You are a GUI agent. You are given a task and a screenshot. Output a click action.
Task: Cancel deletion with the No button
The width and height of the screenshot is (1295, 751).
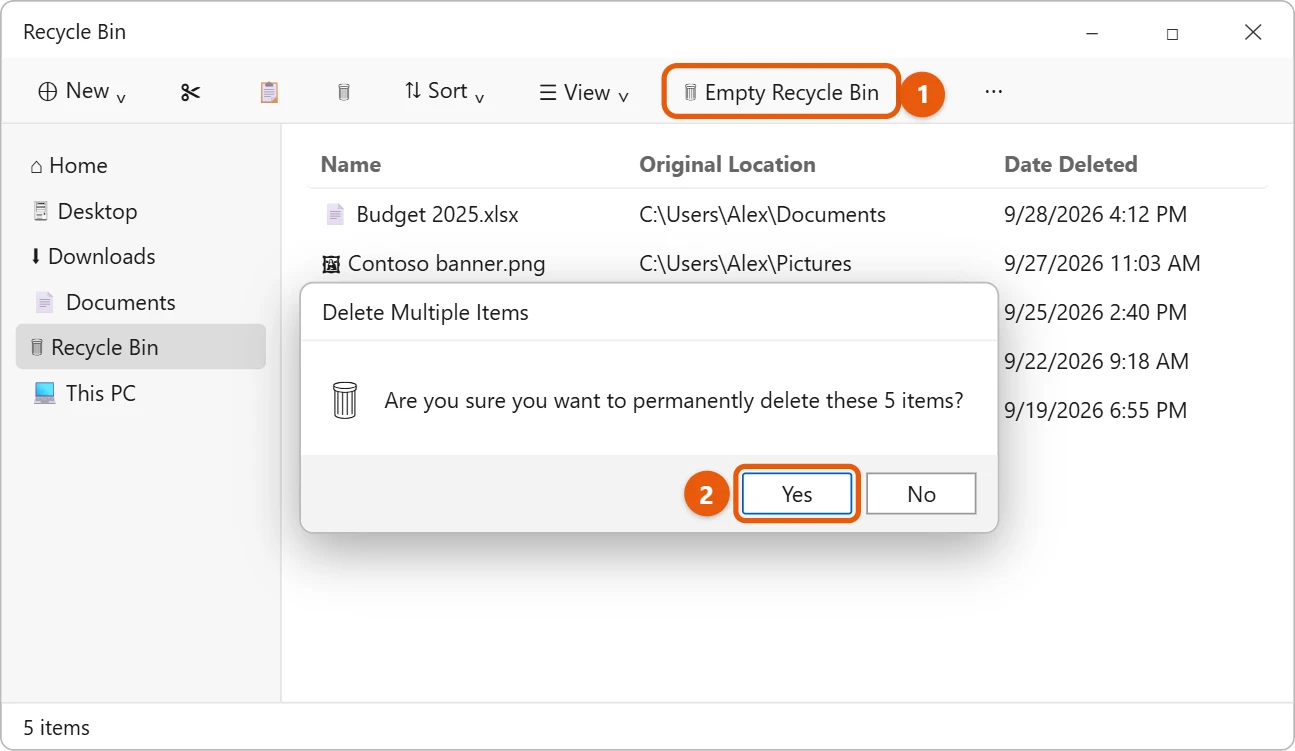[x=921, y=494]
